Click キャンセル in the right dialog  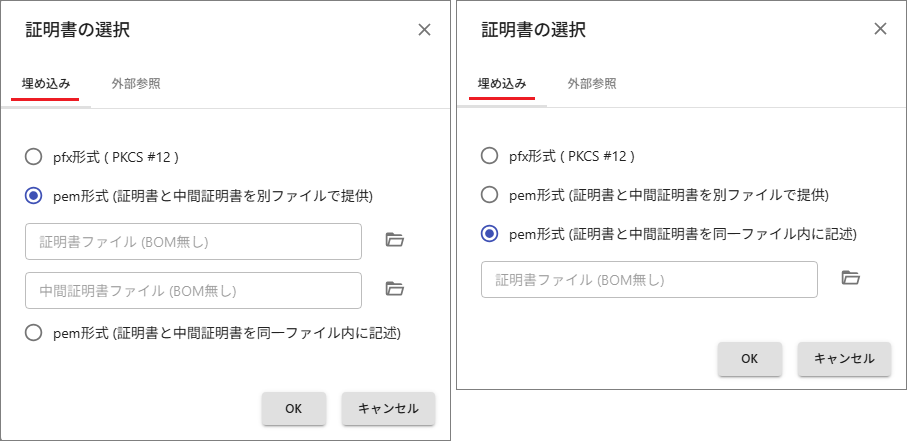(x=845, y=359)
